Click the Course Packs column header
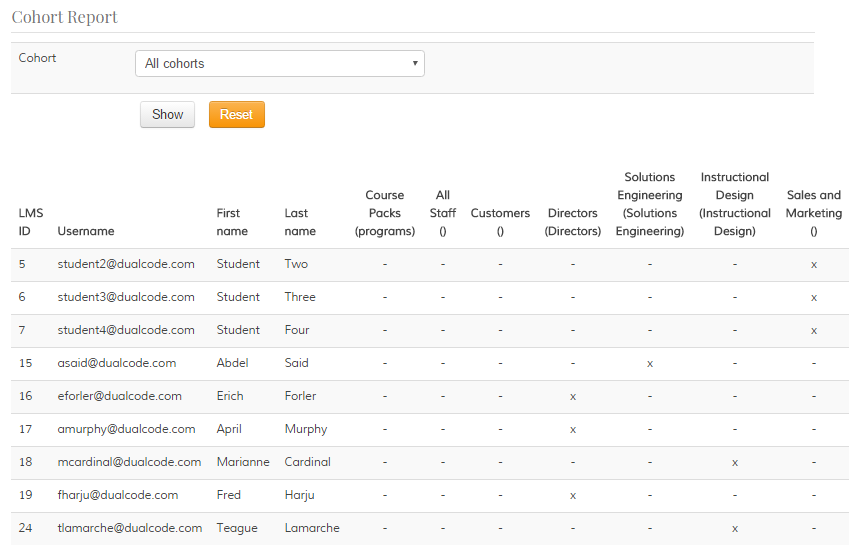Screen dimensions: 861x547 384,213
